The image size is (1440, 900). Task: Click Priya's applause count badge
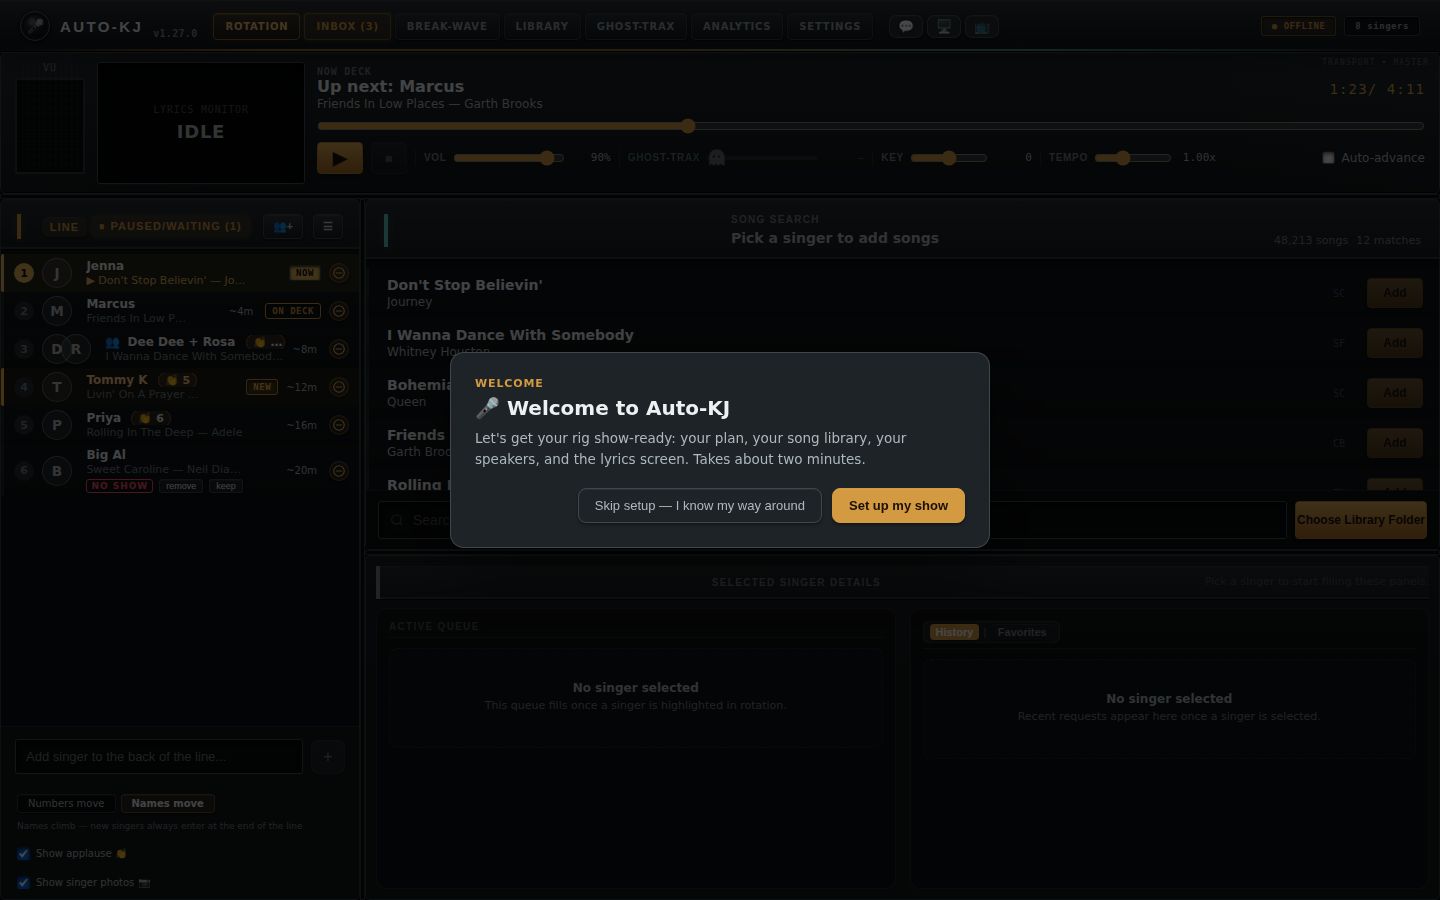(152, 418)
